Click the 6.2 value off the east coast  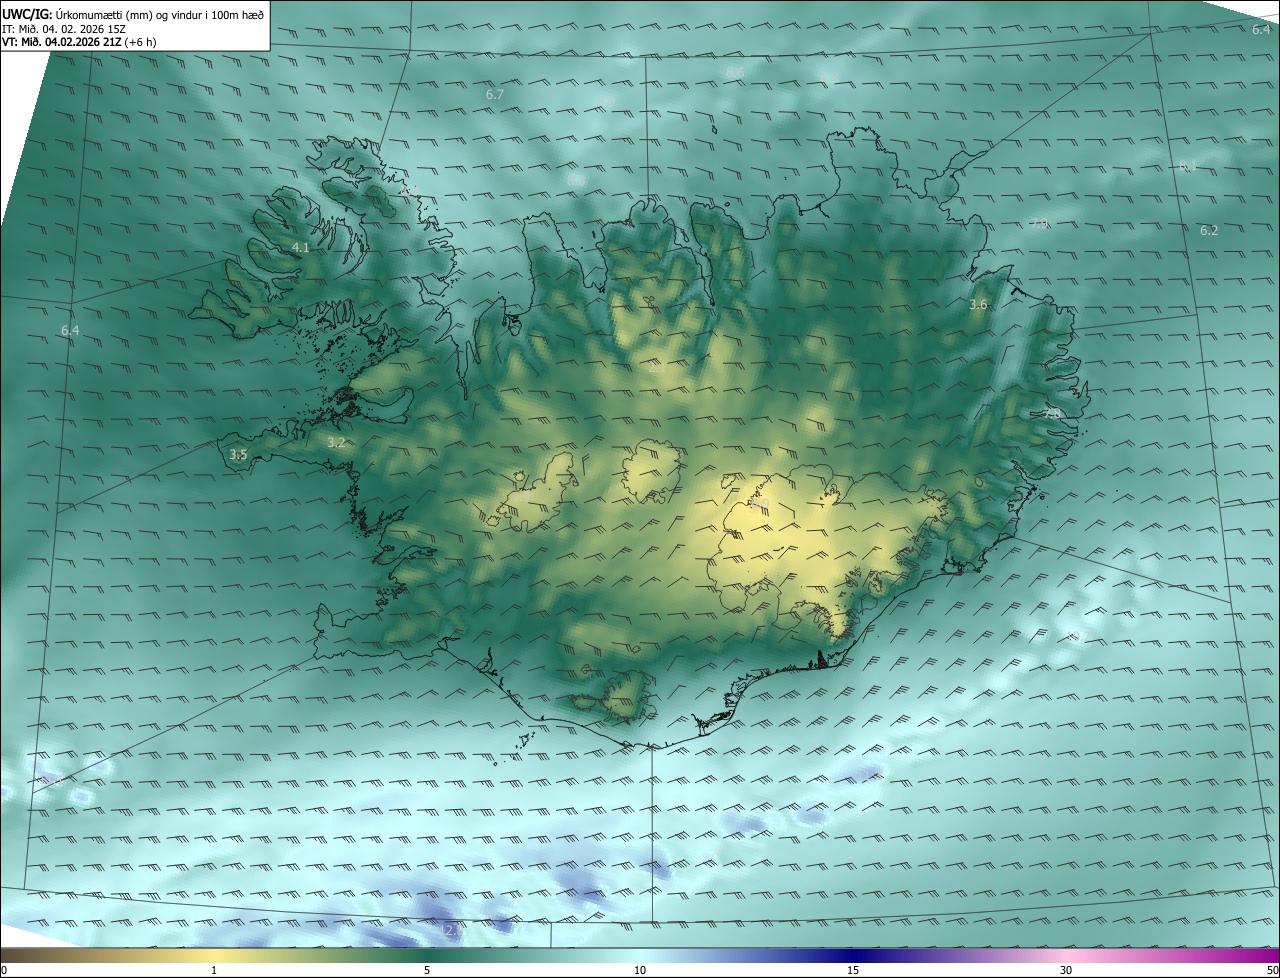click(x=1209, y=231)
